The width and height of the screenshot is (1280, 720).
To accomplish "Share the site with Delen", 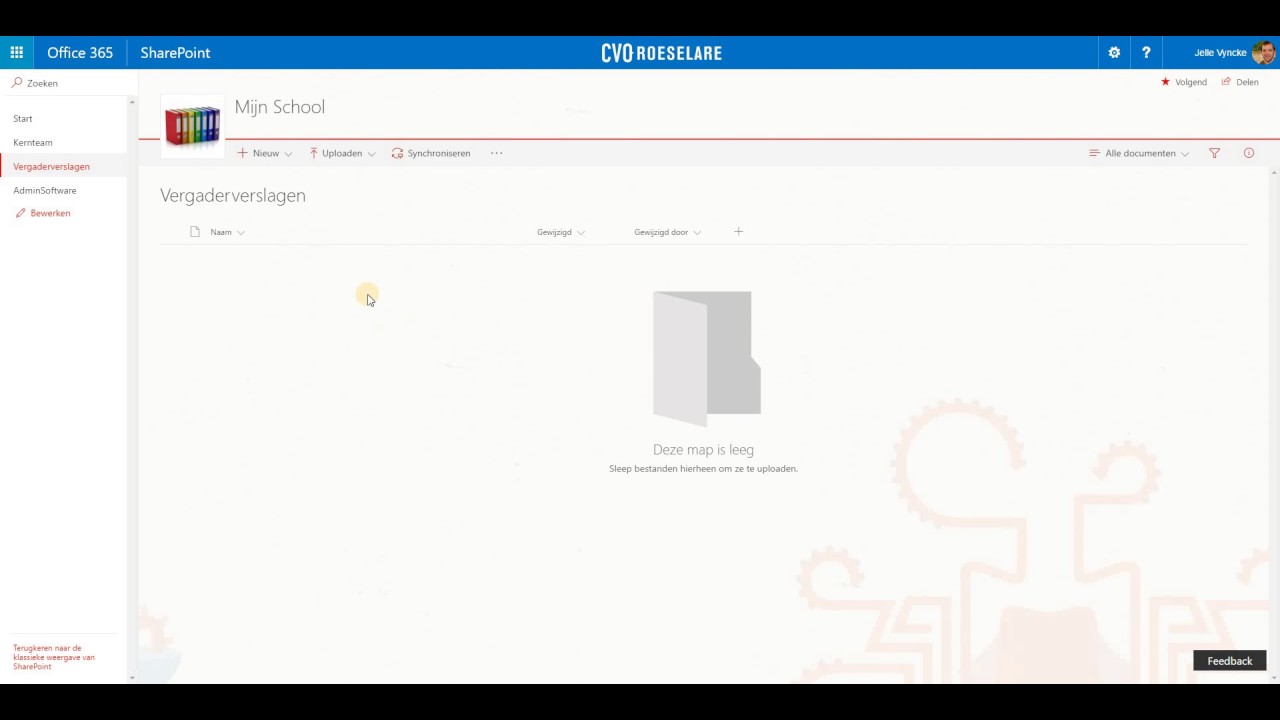I will 1240,82.
